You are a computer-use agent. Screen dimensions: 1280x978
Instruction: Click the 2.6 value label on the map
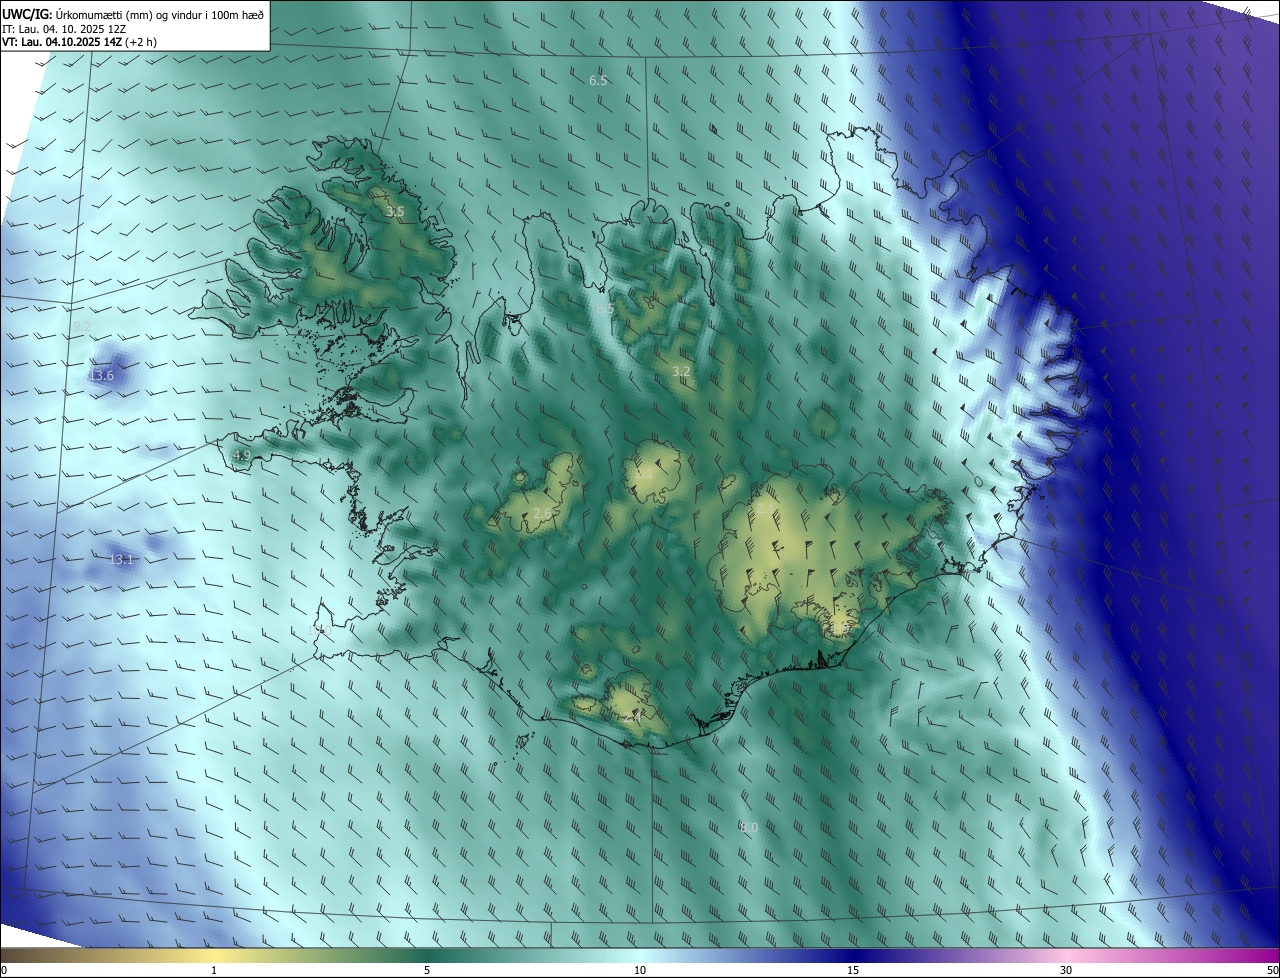[x=542, y=514]
